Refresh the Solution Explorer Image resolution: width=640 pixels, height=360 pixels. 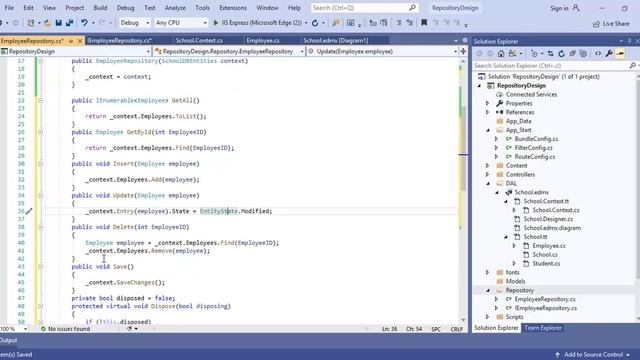click(562, 53)
